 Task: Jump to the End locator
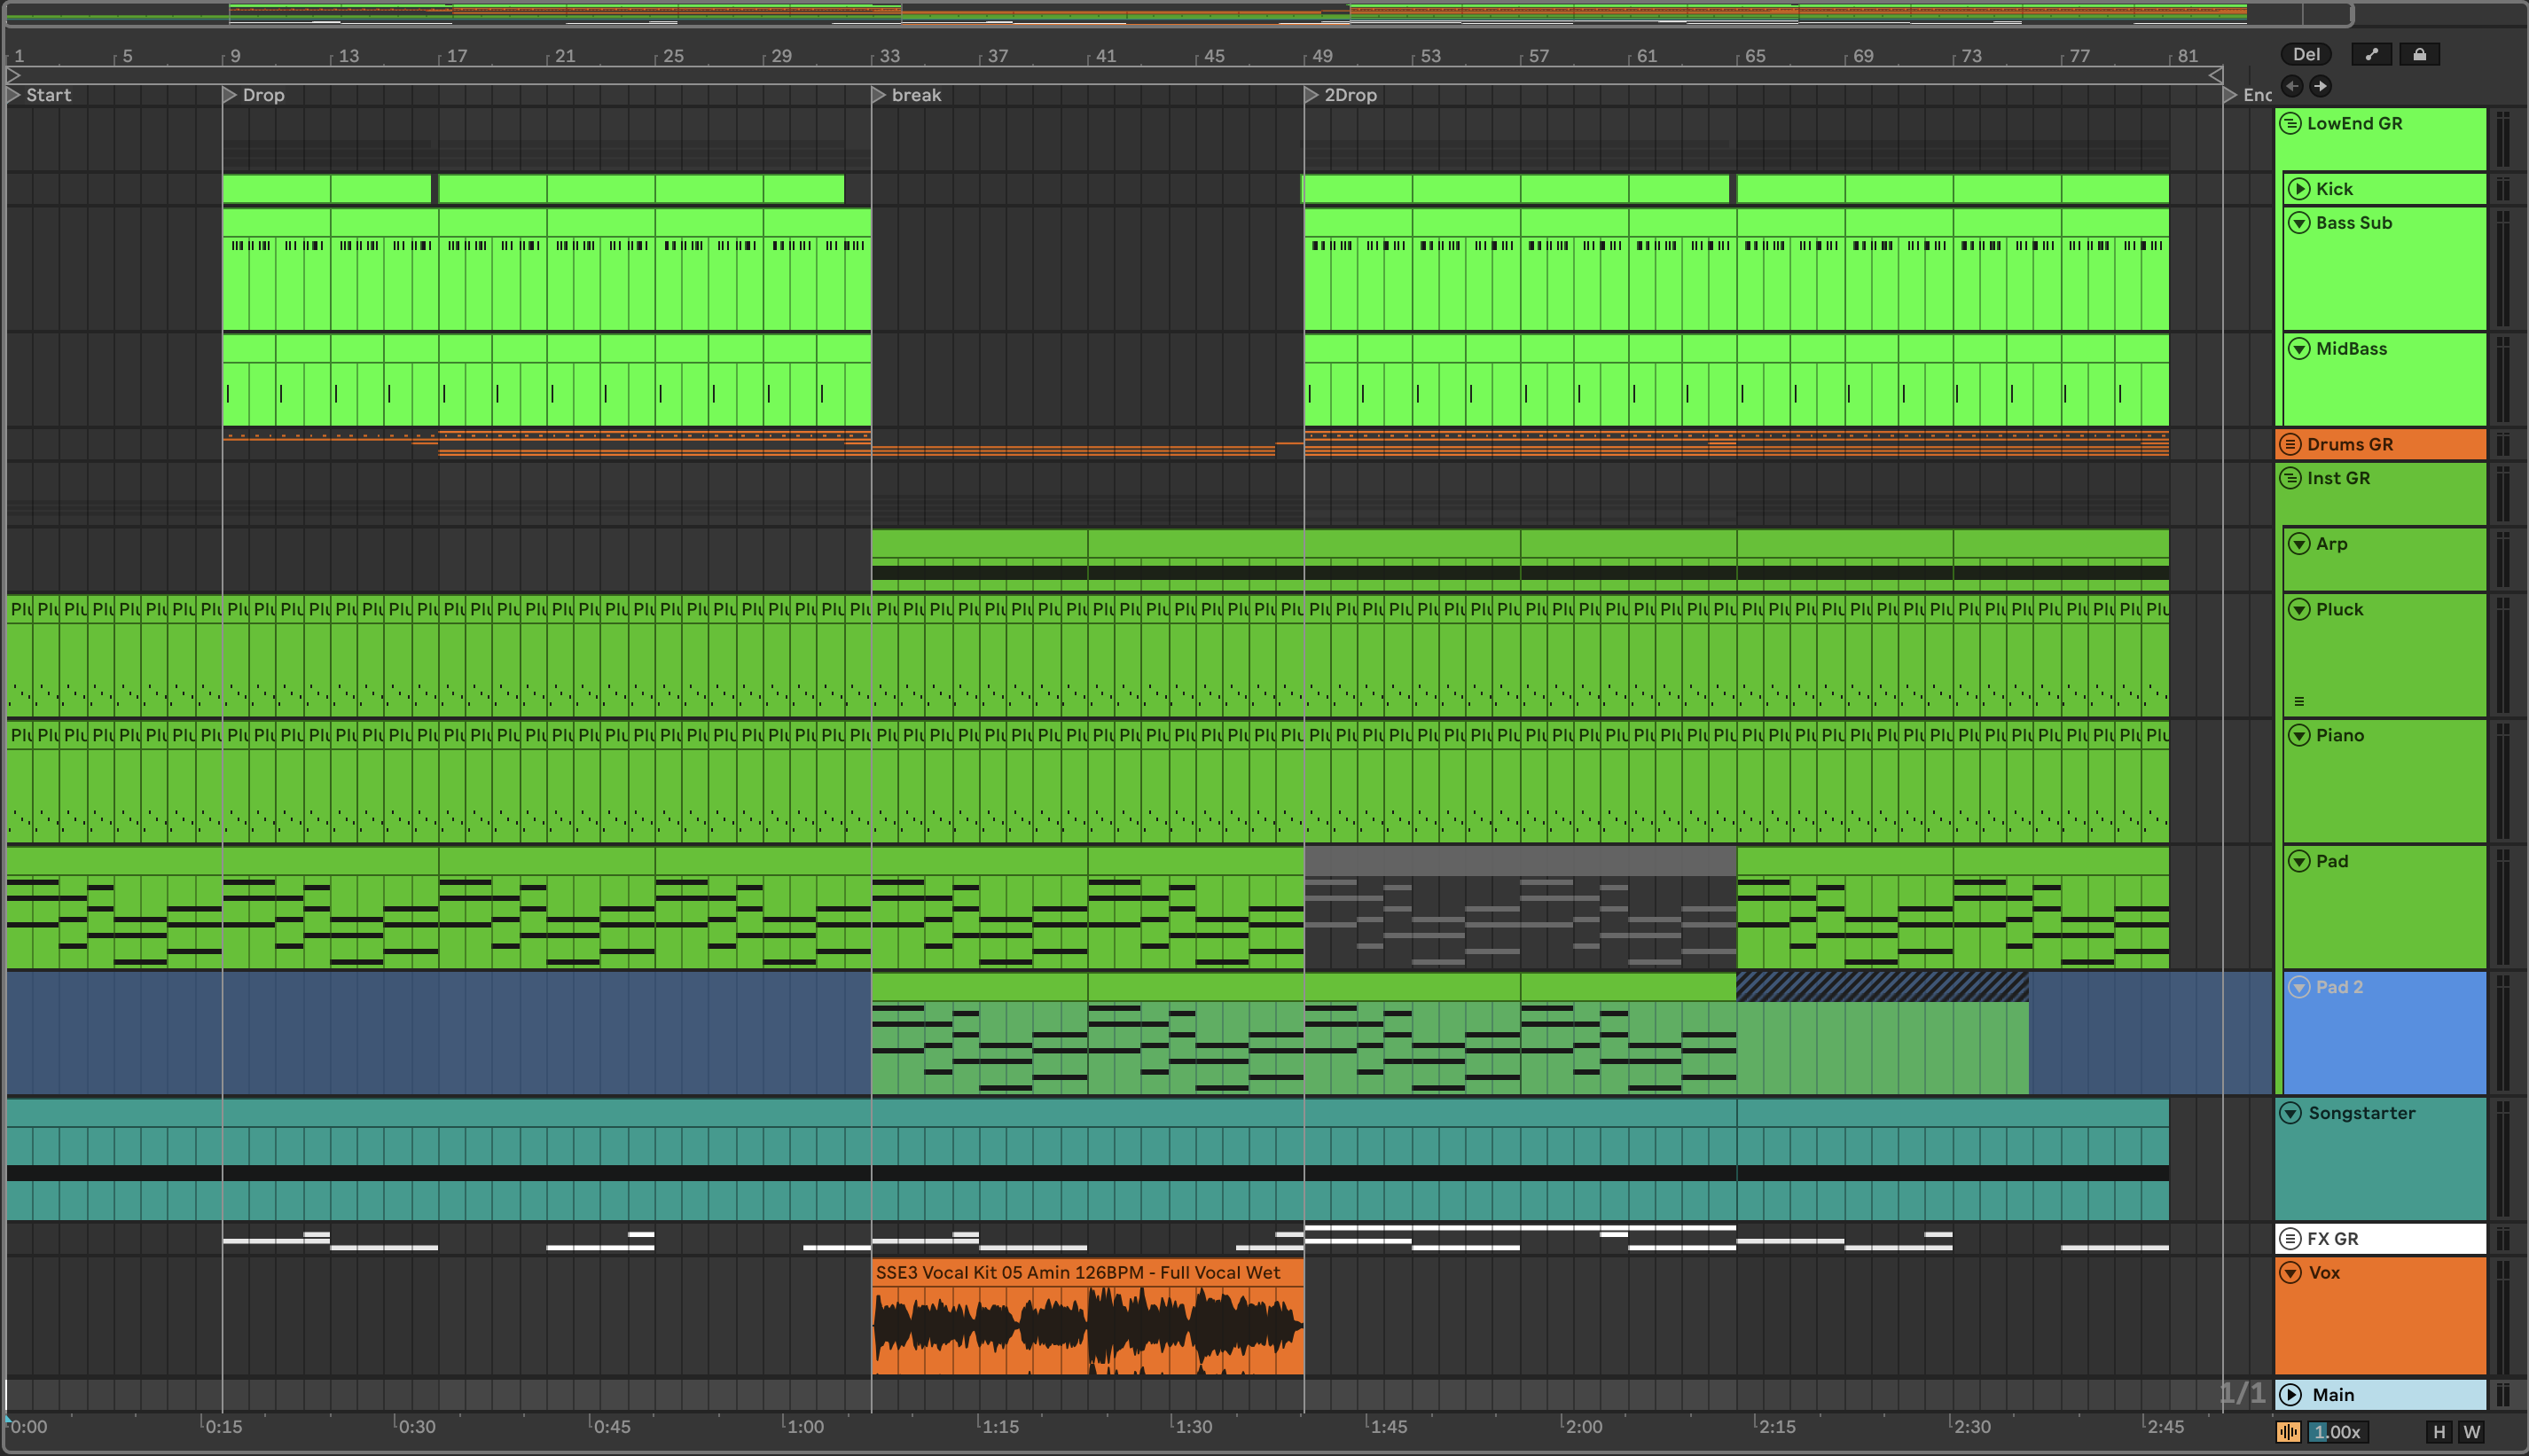tap(2247, 95)
